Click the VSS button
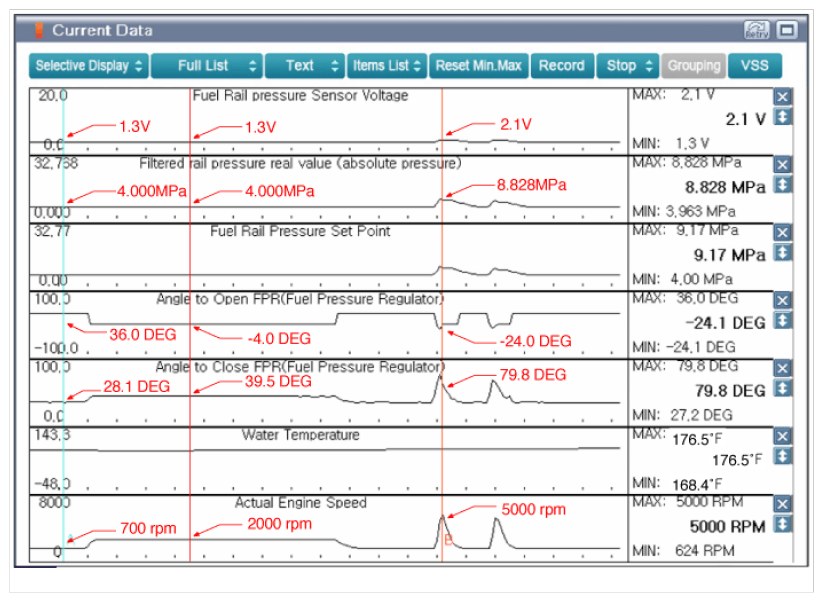Image resolution: width=823 pixels, height=602 pixels. click(755, 66)
